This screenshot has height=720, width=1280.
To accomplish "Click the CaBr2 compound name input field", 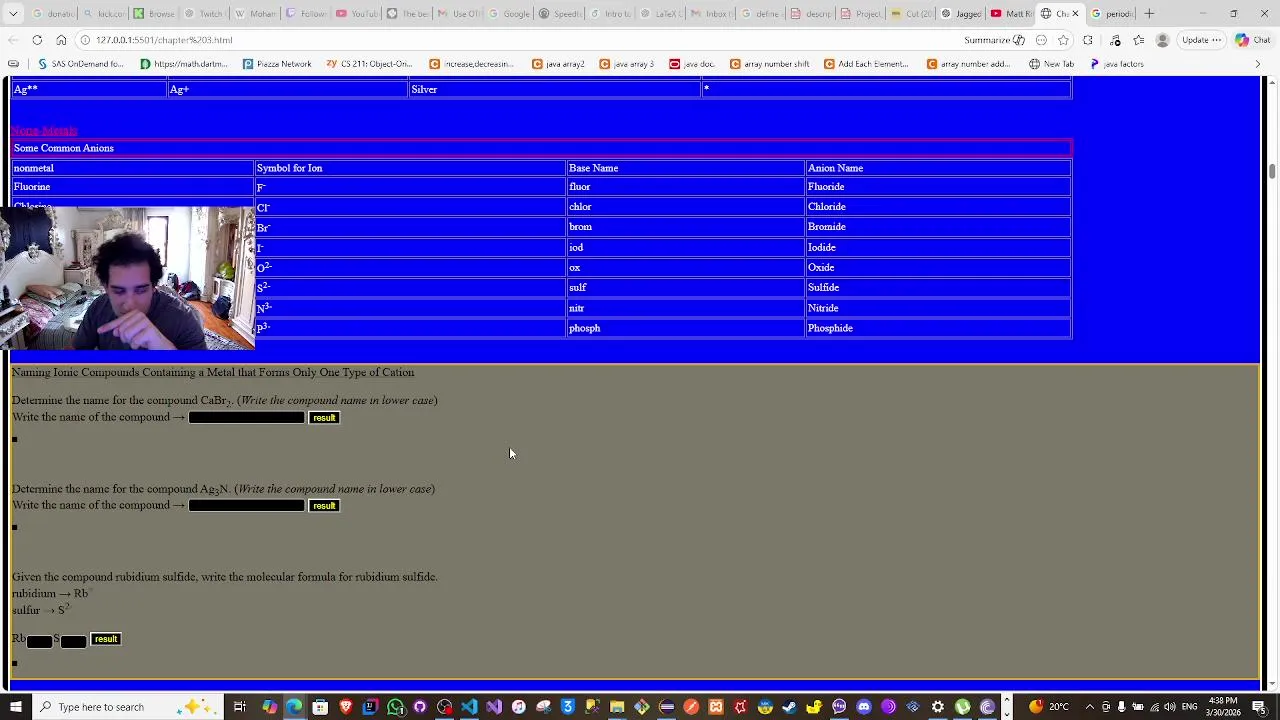I will [x=246, y=418].
